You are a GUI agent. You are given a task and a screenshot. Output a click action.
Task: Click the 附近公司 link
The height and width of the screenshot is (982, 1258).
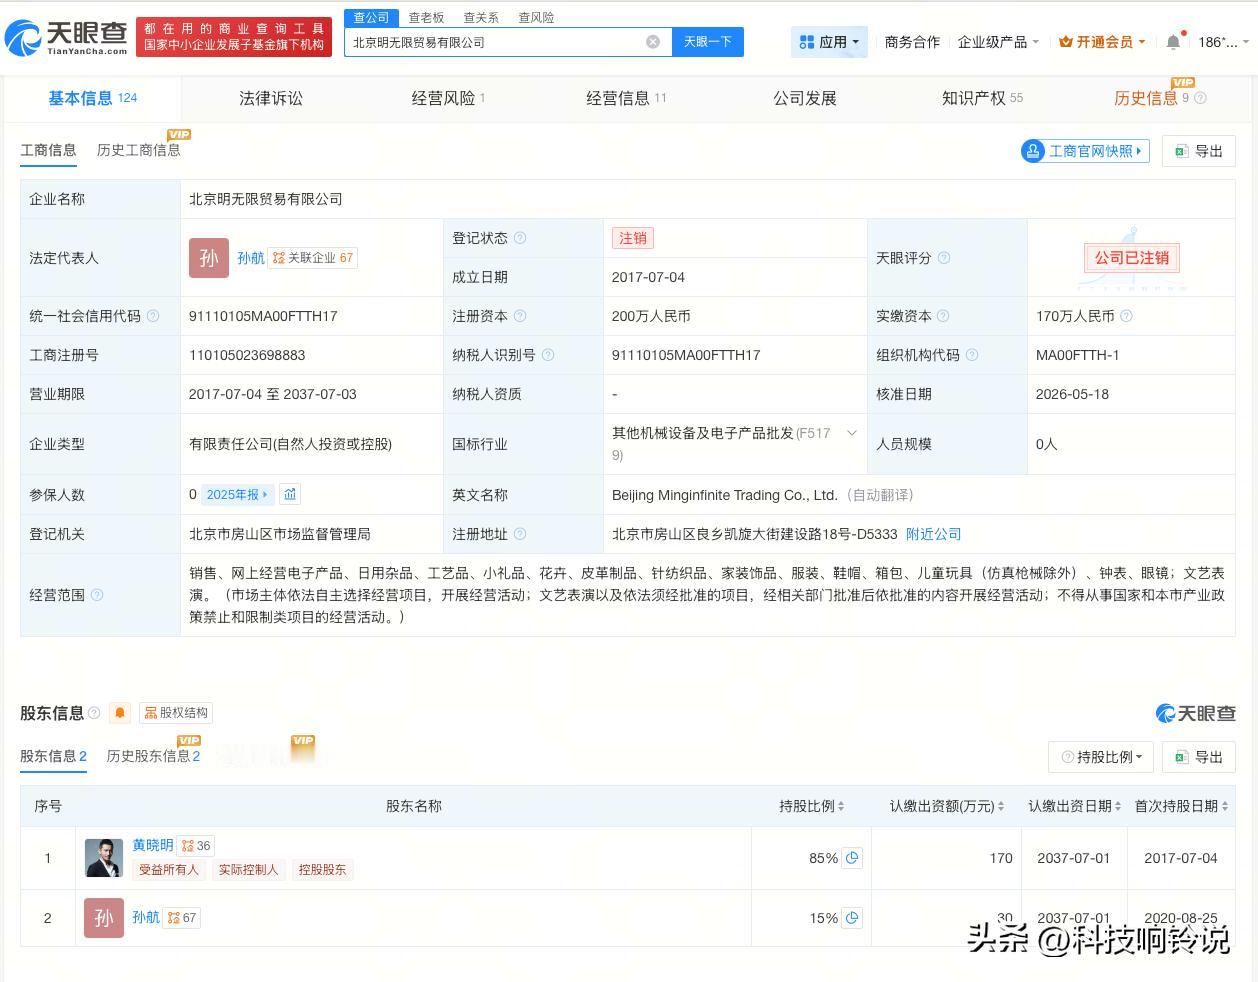[933, 534]
